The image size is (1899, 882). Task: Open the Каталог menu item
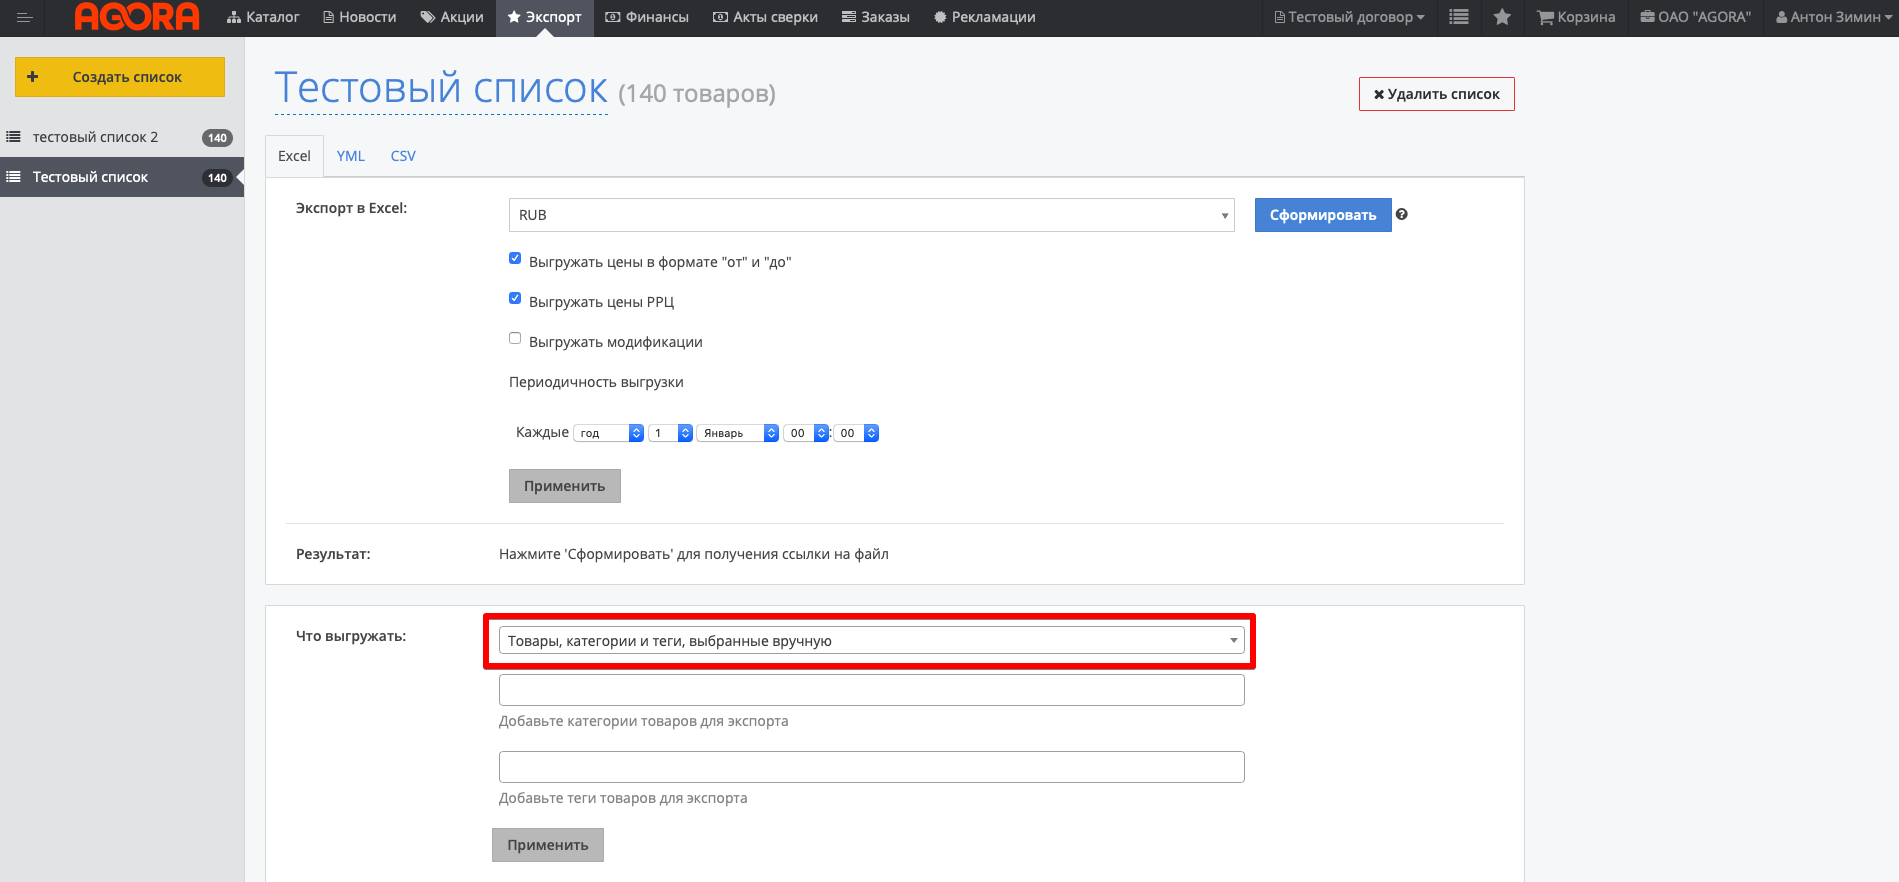pos(263,17)
